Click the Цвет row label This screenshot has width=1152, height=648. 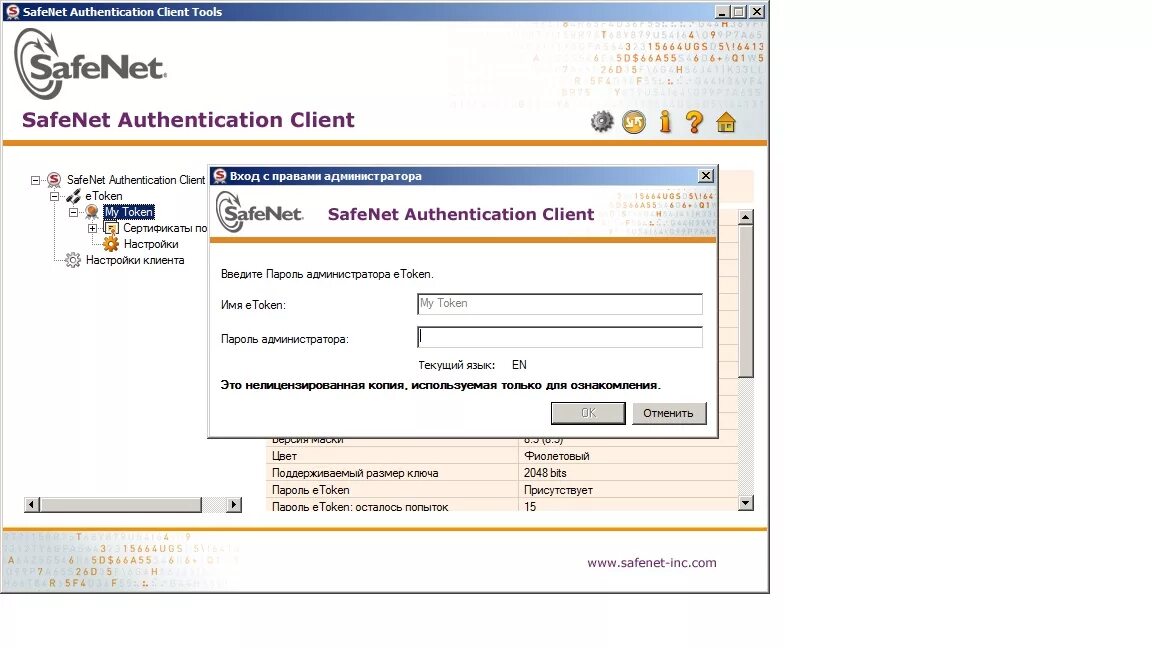[x=284, y=456]
